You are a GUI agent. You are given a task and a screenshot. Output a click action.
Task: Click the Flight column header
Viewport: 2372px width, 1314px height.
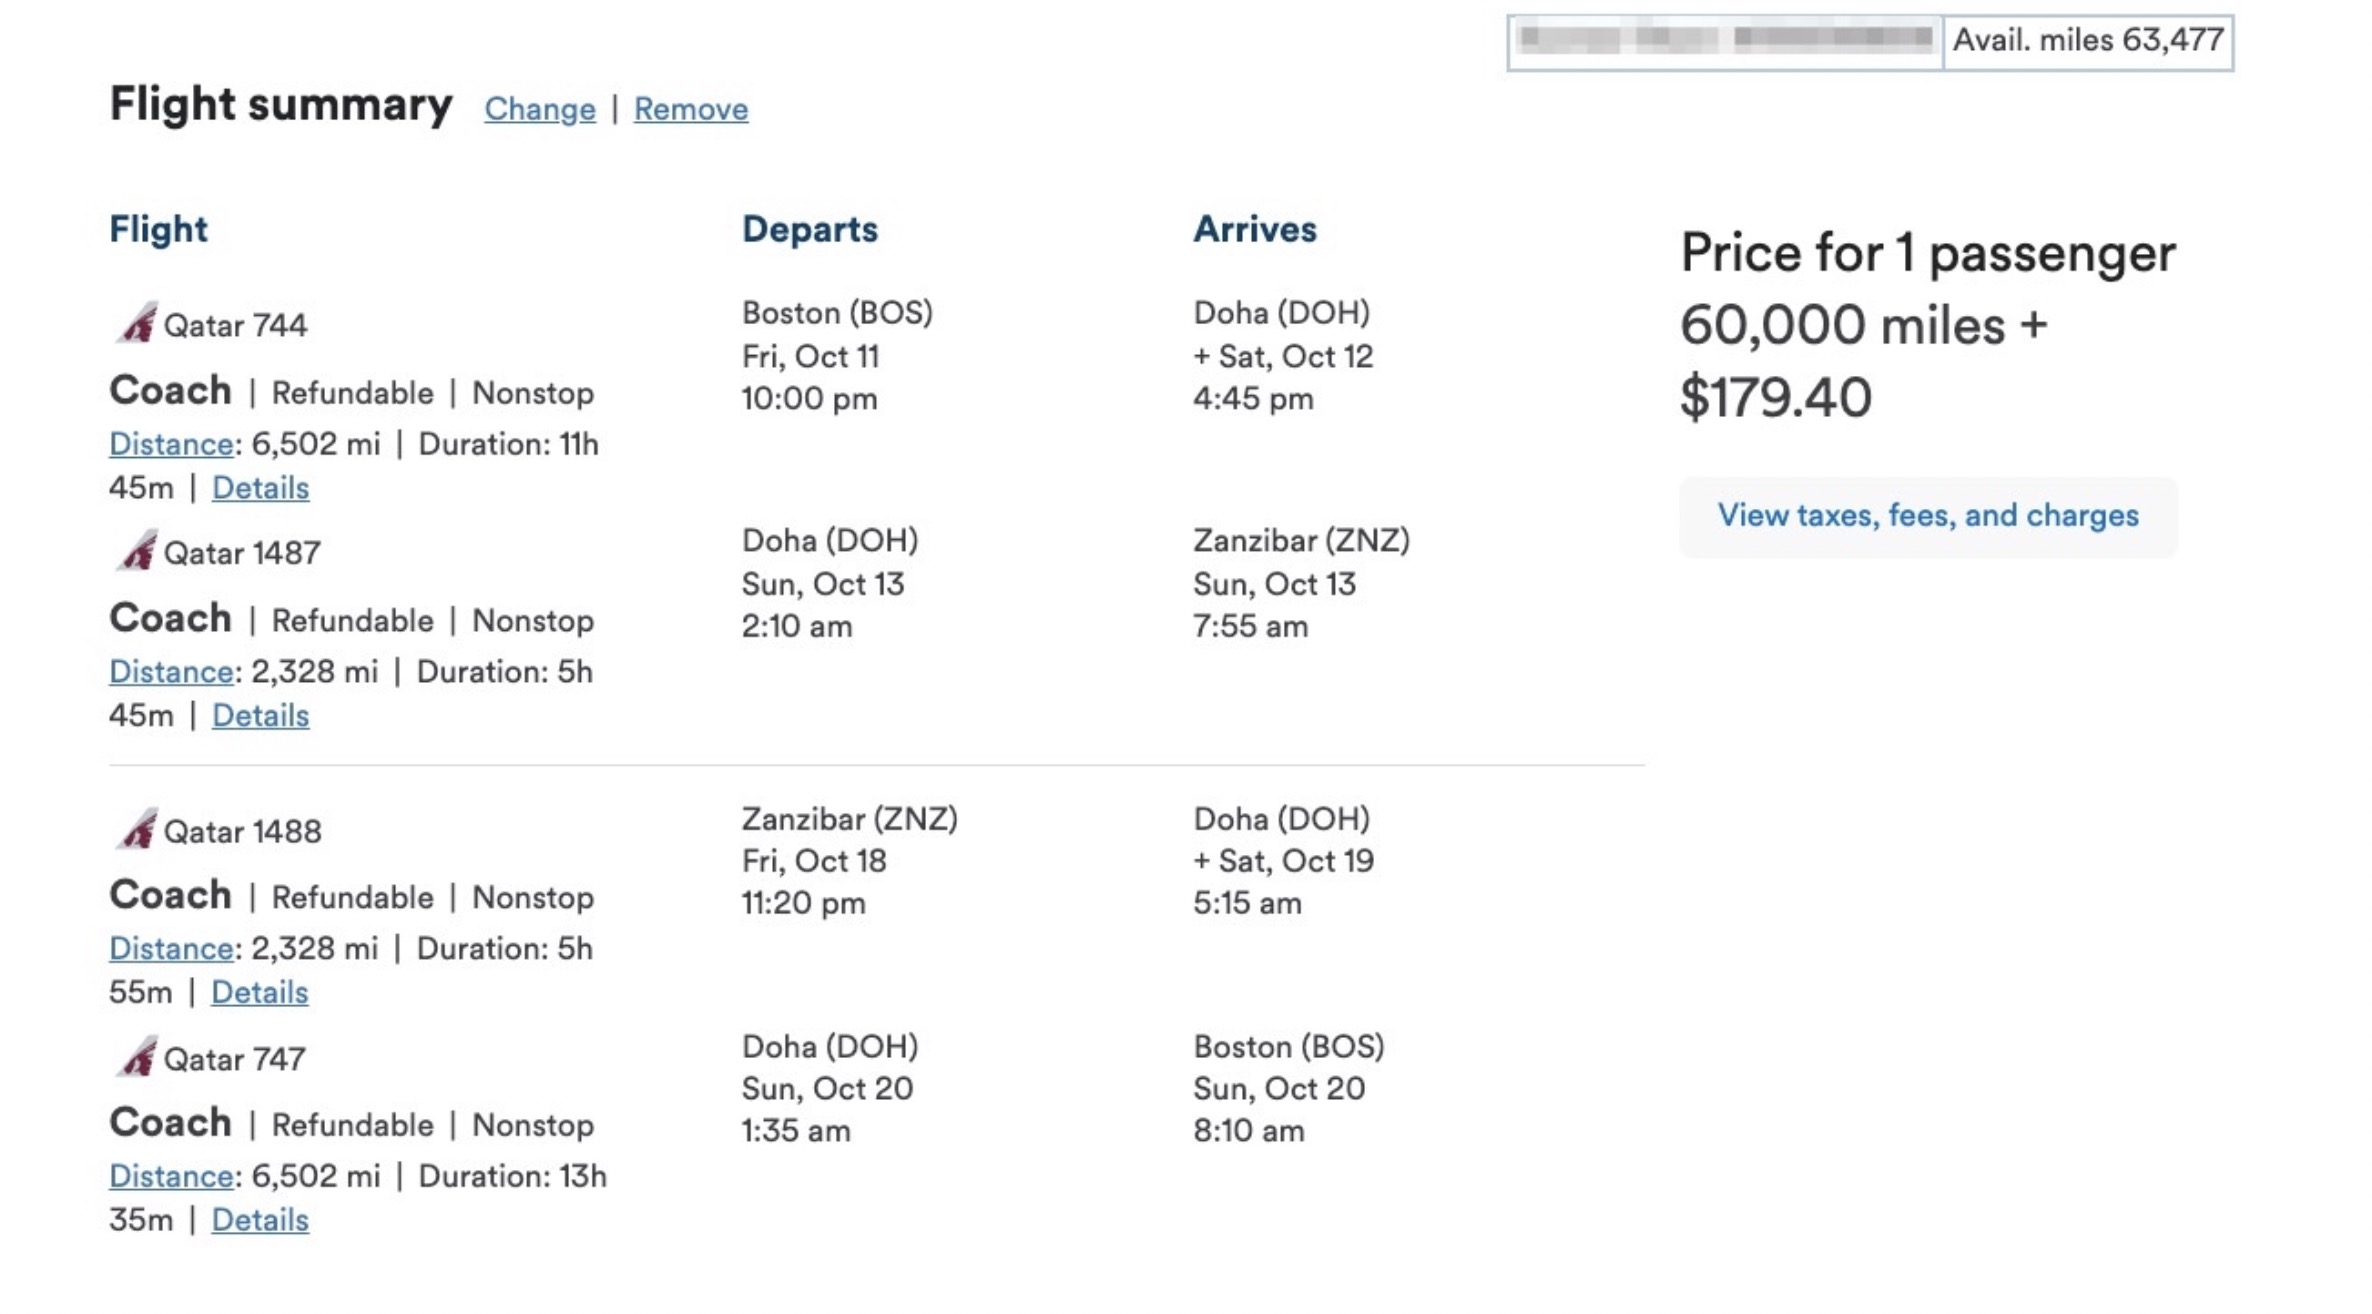158,229
